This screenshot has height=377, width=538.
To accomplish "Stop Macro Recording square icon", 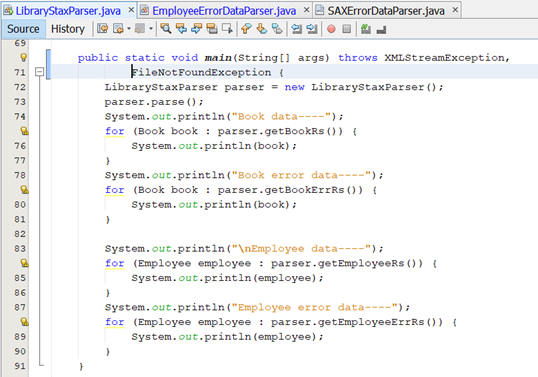I will tap(347, 29).
